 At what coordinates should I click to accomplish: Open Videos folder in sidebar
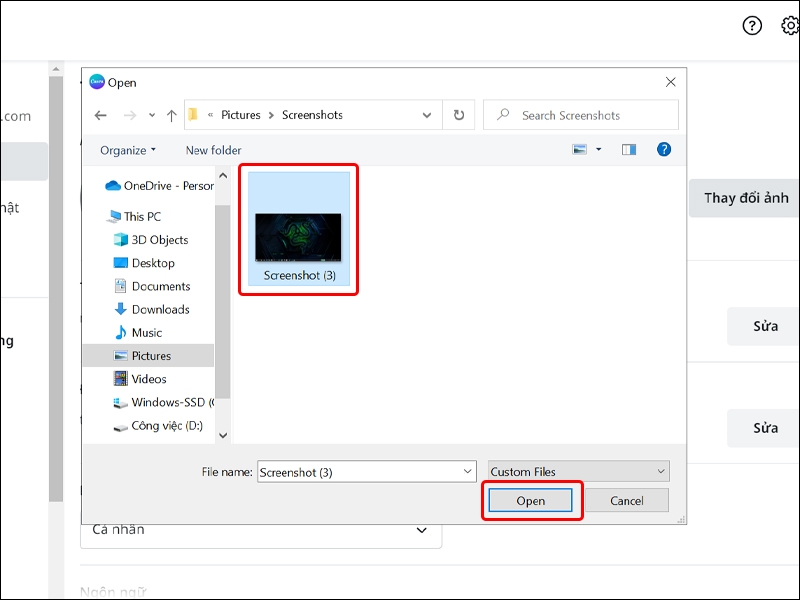pos(140,379)
